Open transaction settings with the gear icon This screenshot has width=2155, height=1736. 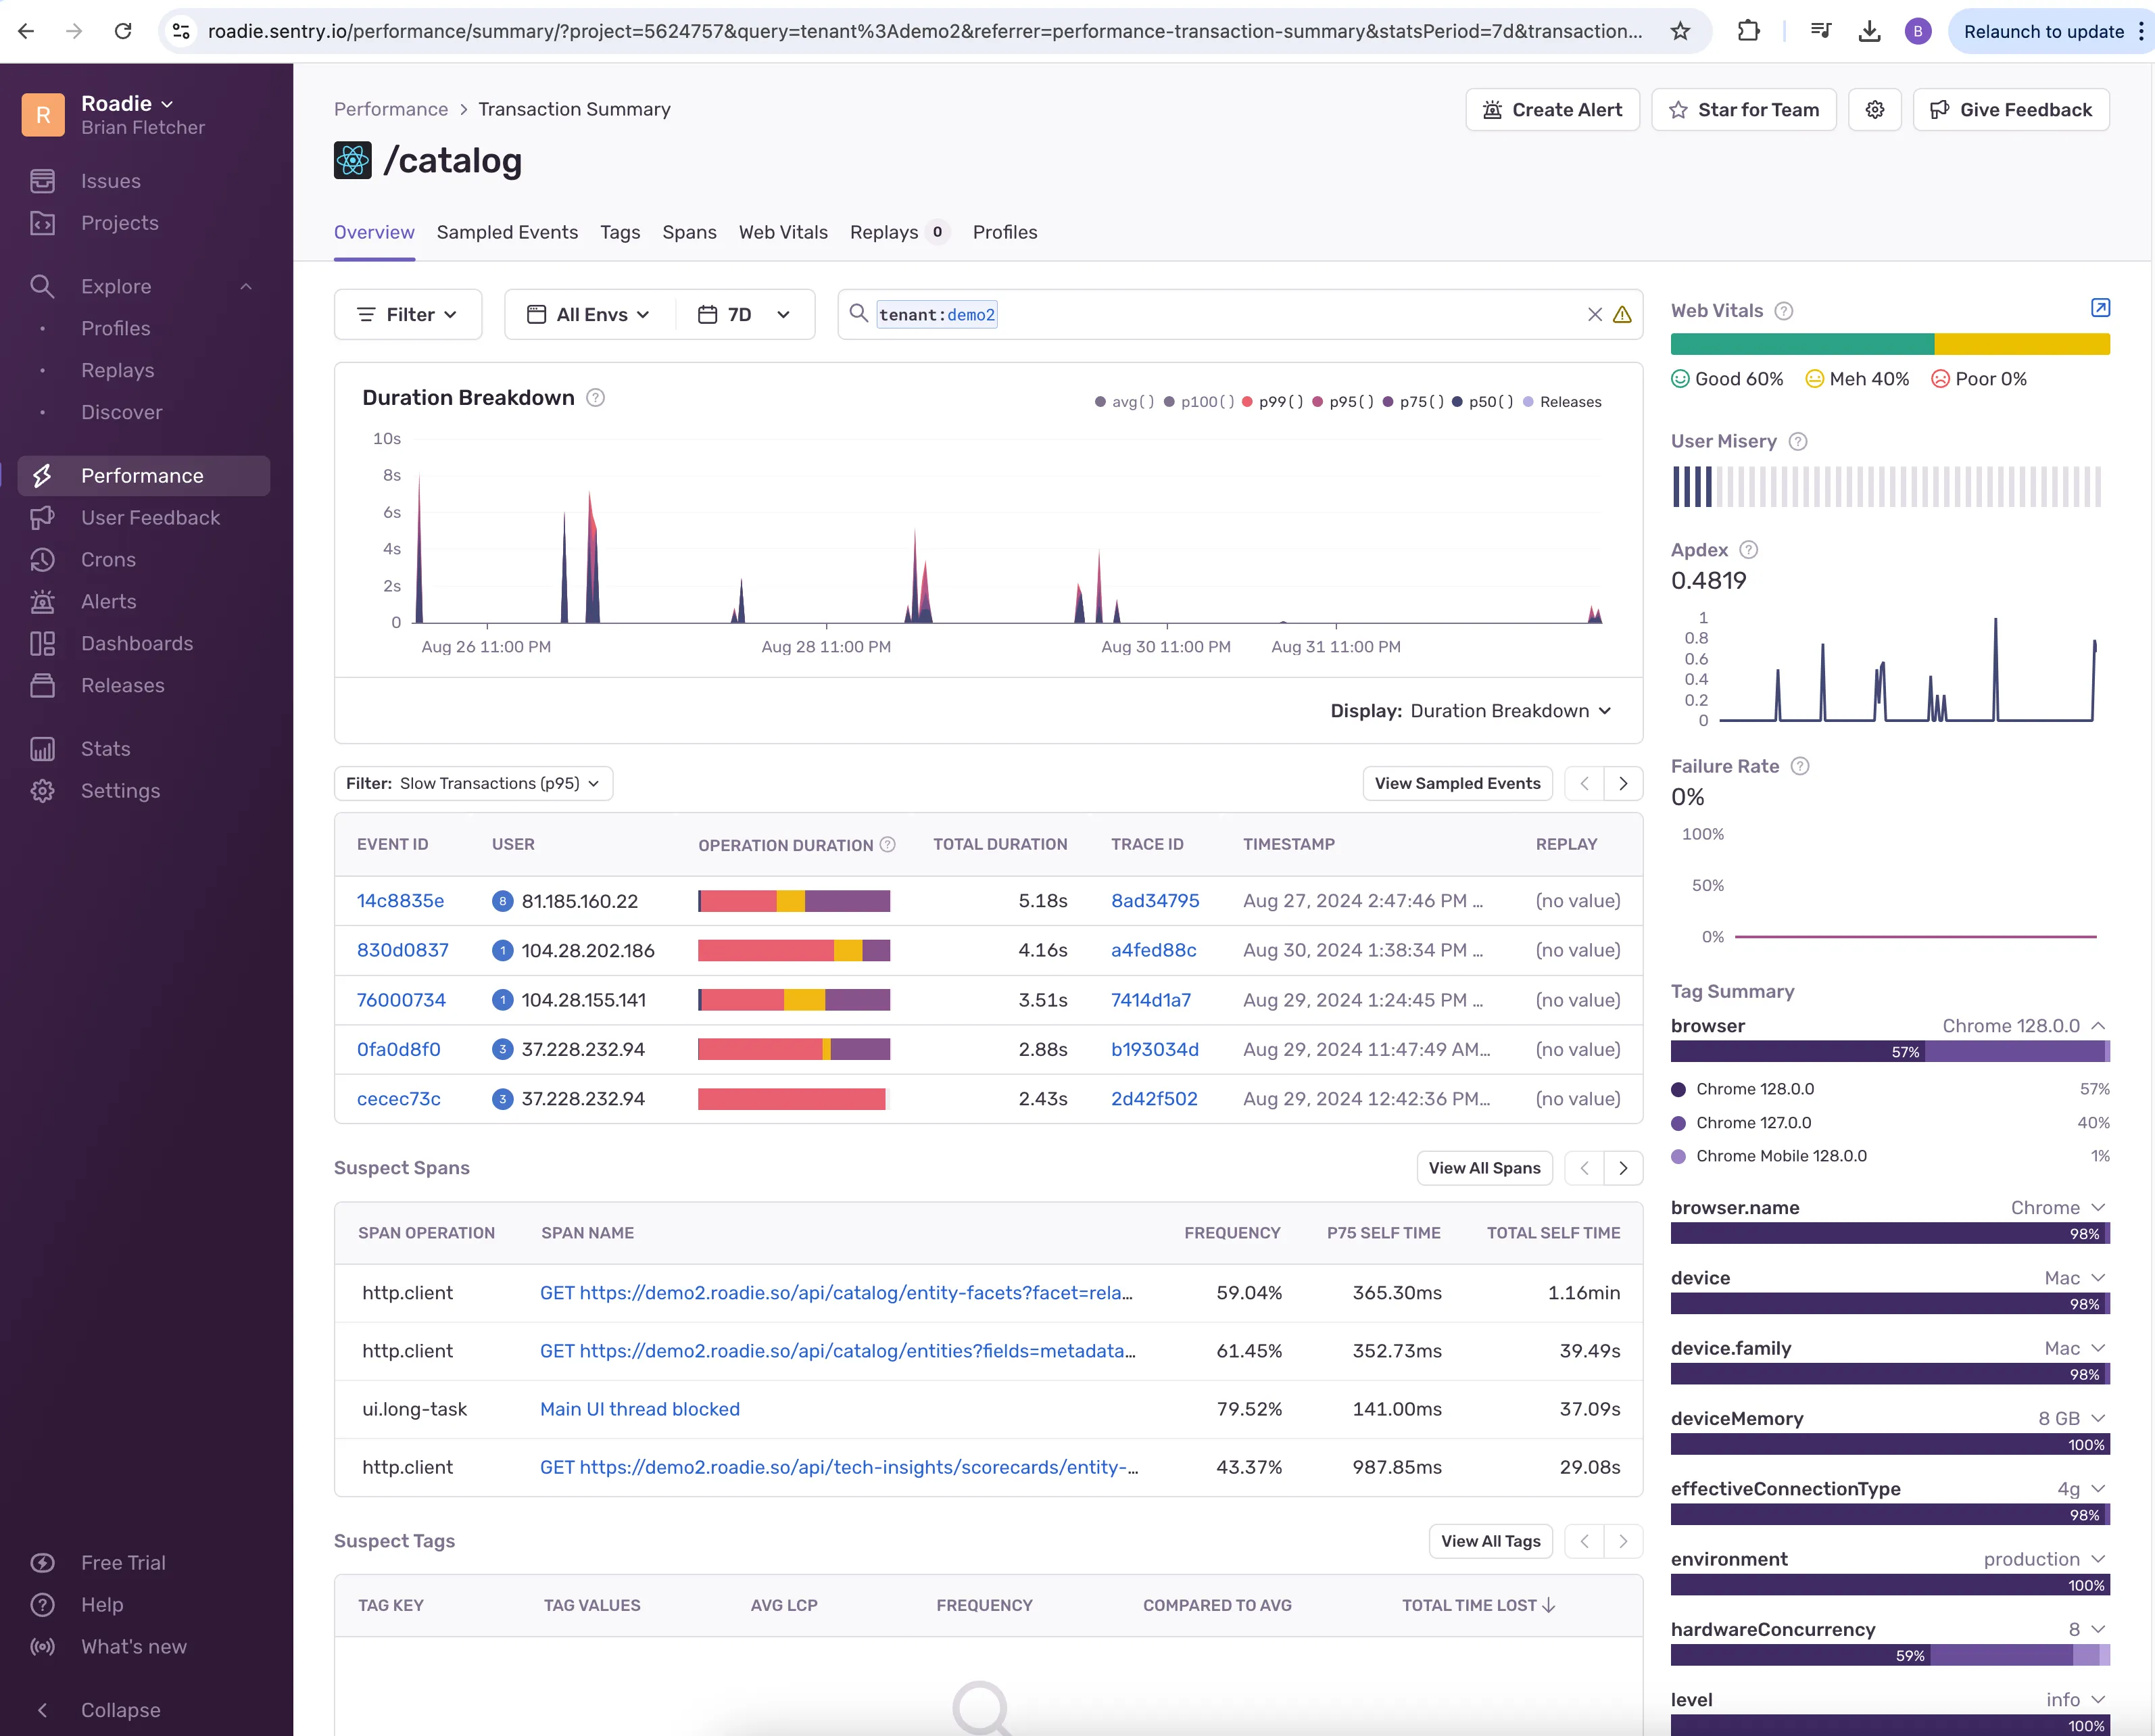pos(1875,110)
